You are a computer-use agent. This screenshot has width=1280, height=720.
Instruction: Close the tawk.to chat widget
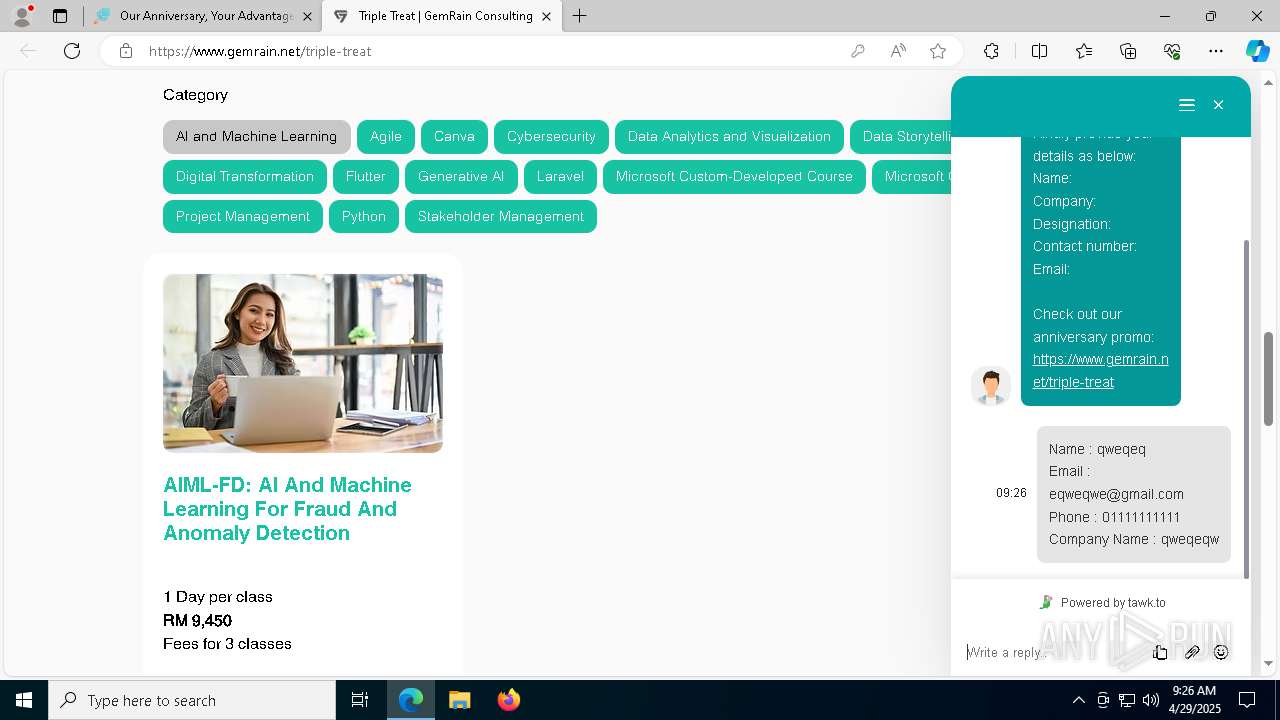[1218, 105]
